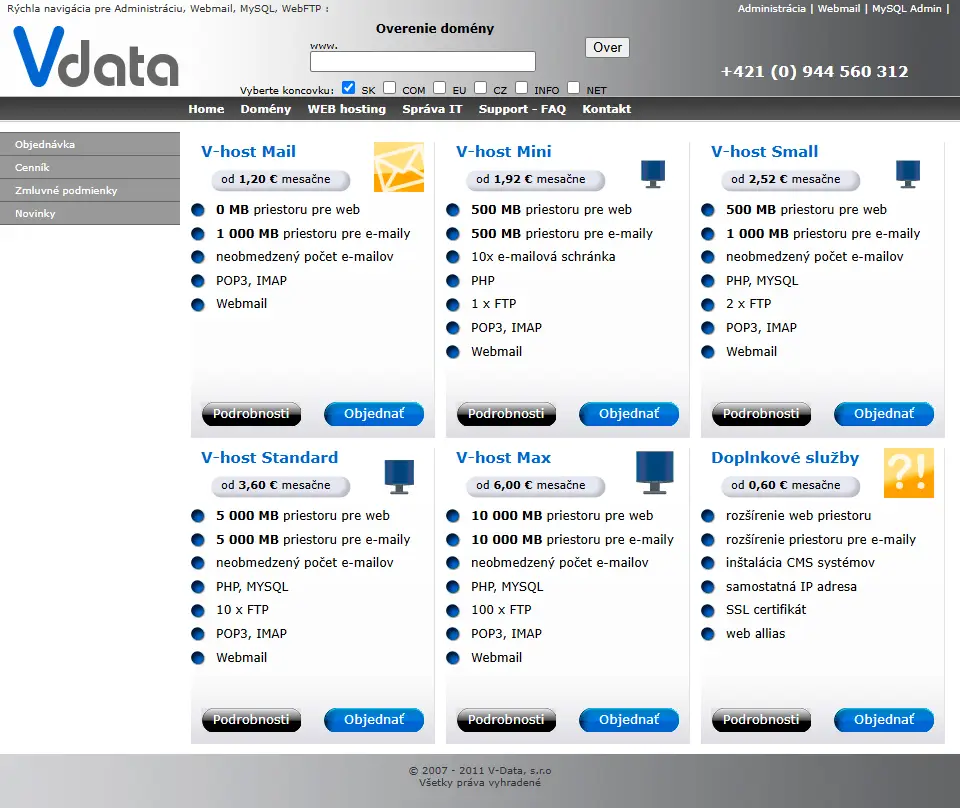Click the V-host Small monitor icon
960x808 pixels.
tap(908, 174)
